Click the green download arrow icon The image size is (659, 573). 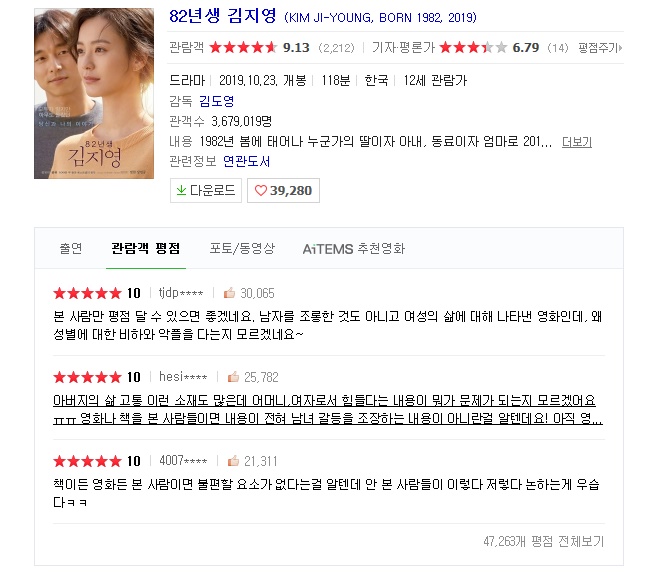click(181, 190)
